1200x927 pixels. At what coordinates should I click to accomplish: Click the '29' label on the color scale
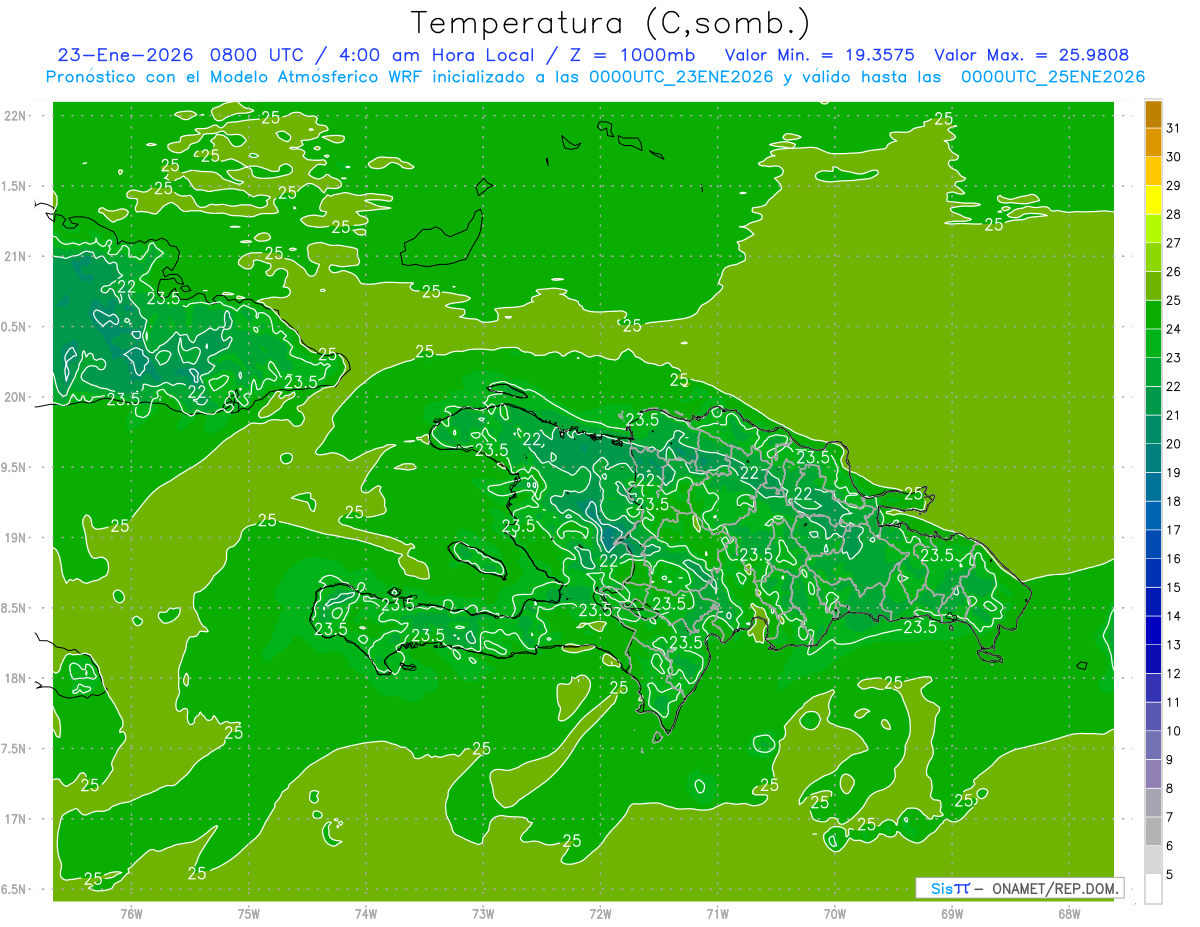1174,186
